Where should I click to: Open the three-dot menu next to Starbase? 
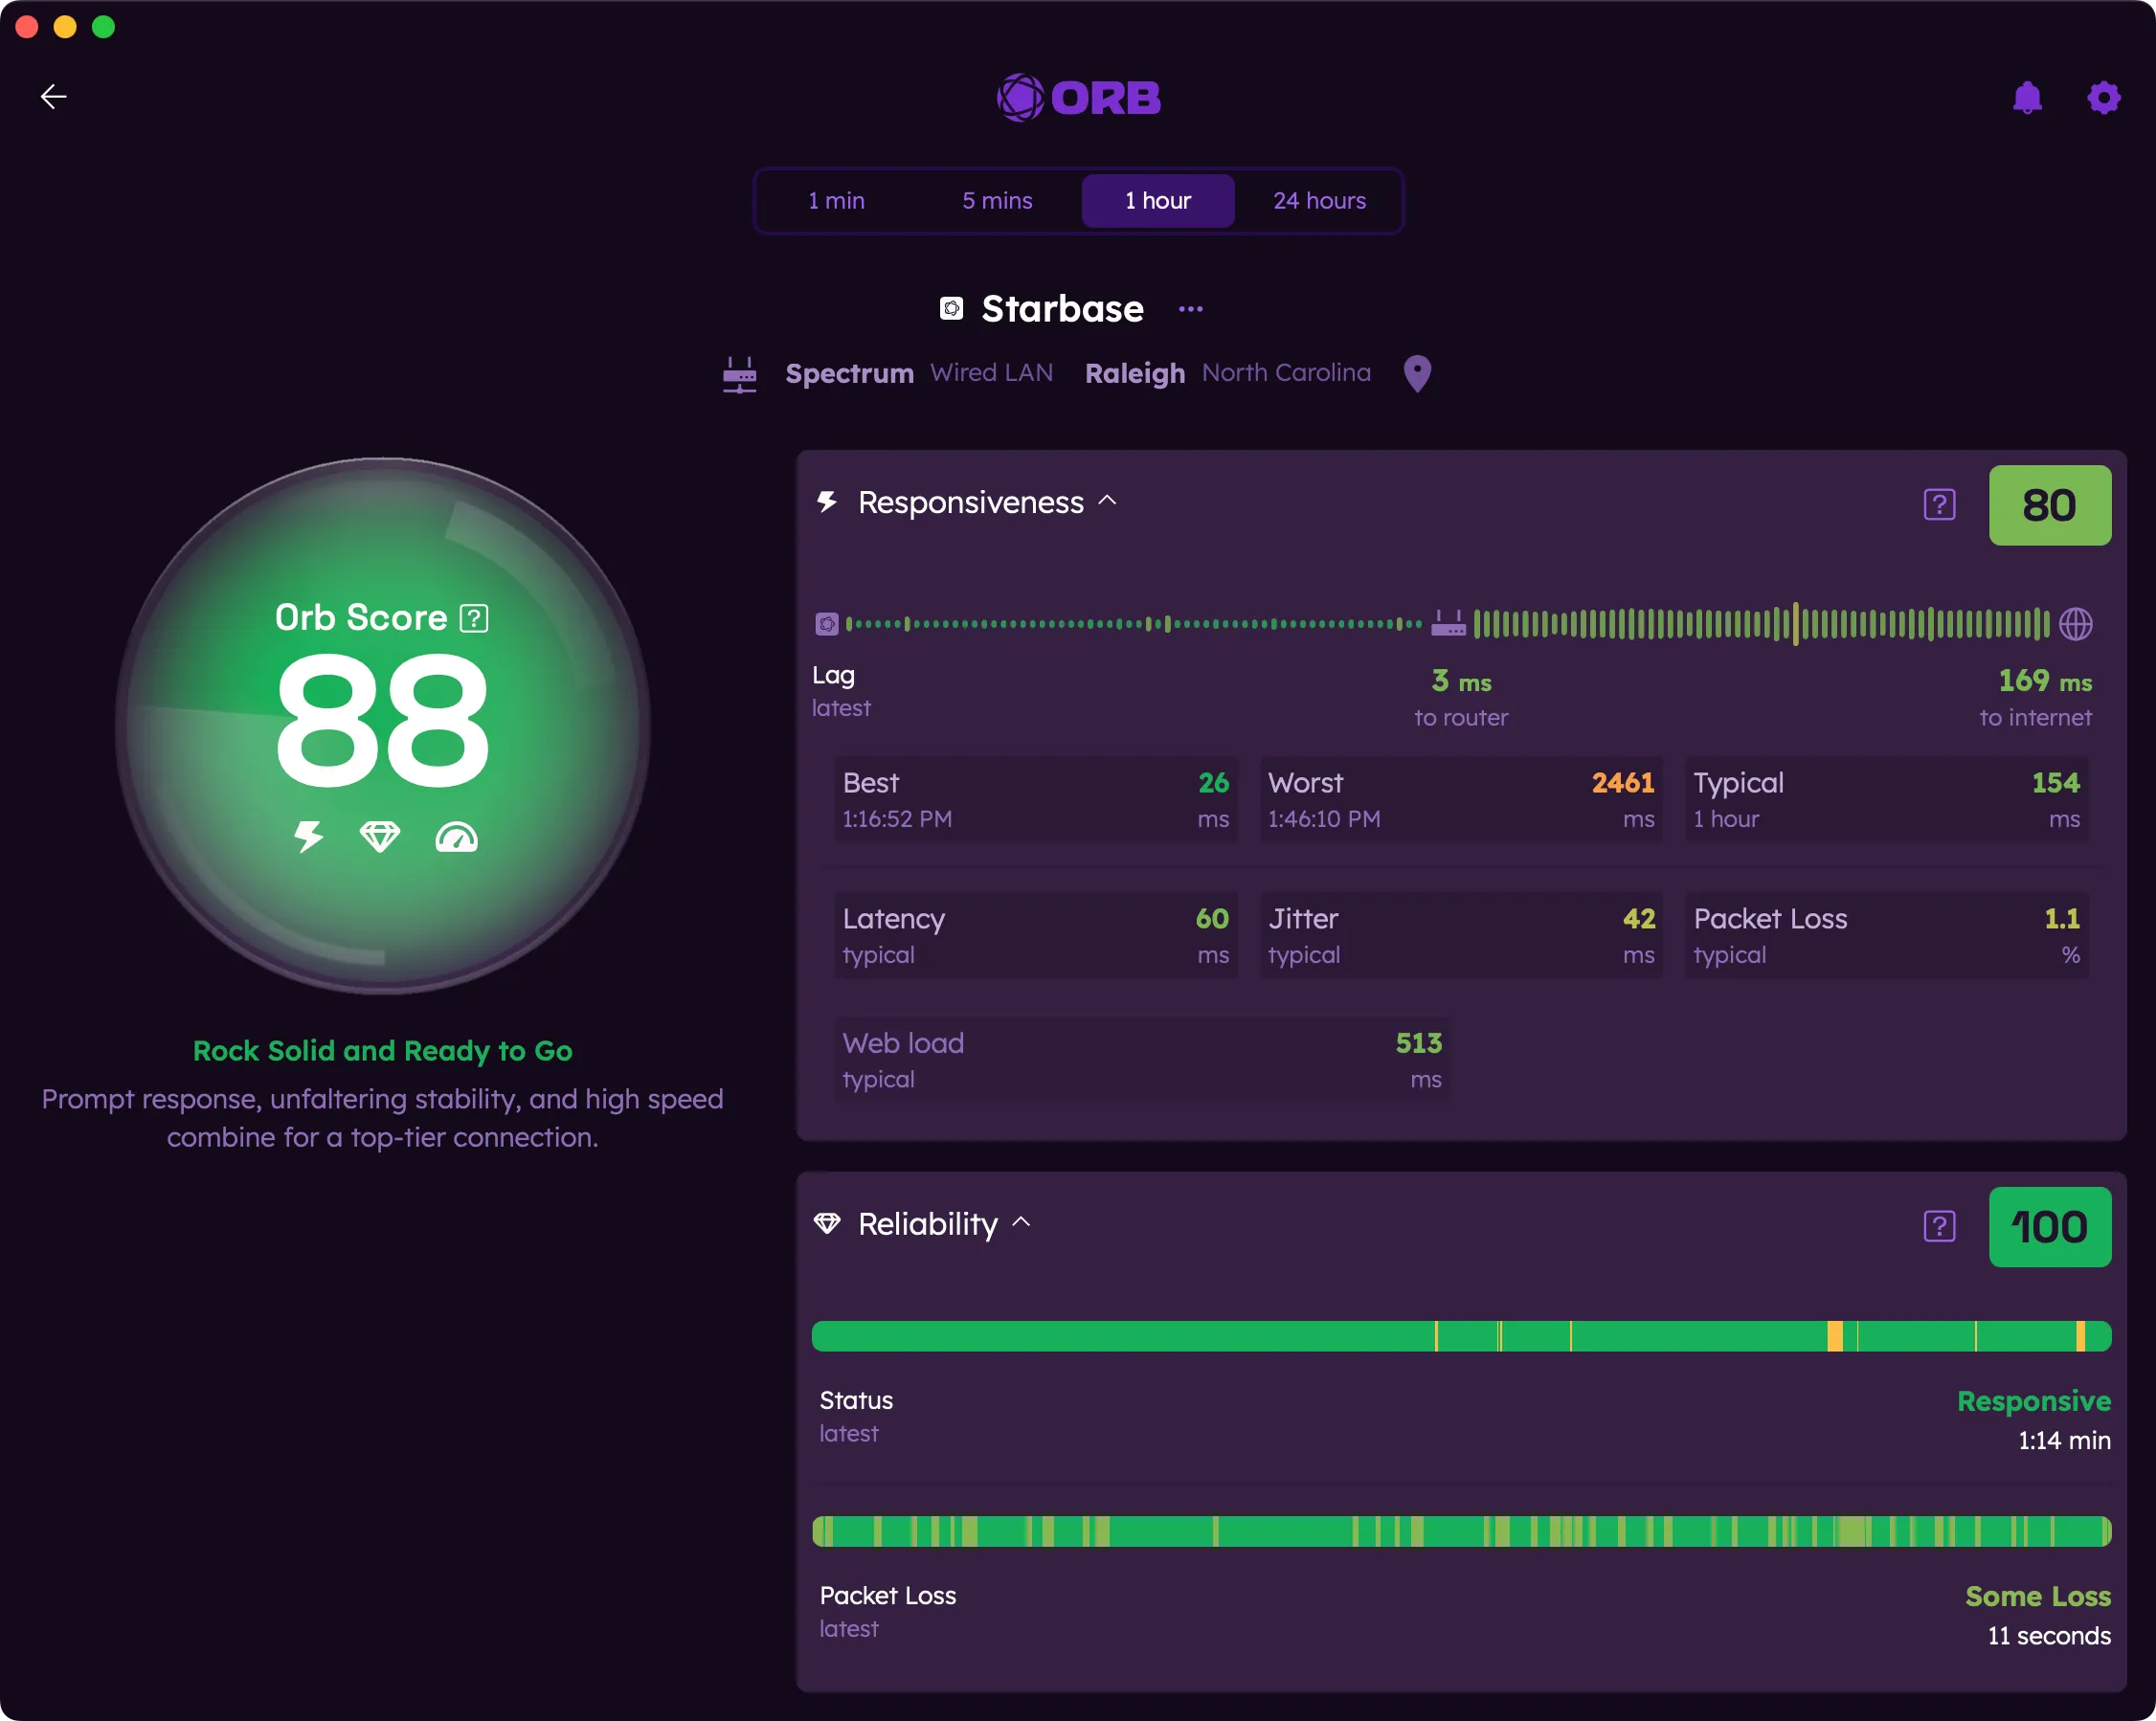point(1190,309)
